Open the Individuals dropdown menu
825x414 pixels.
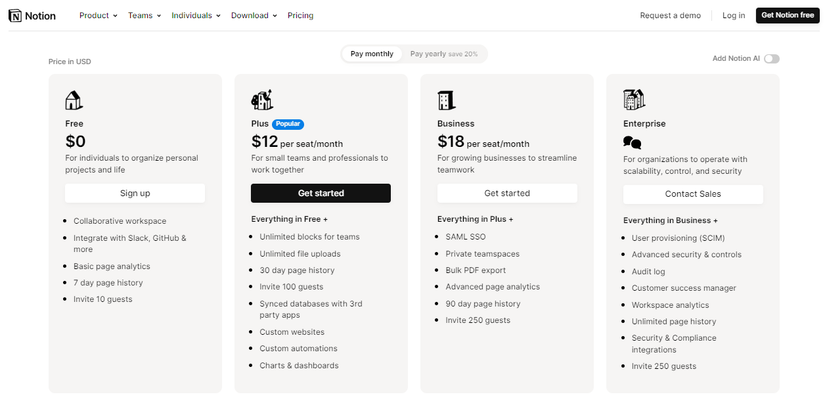(x=196, y=15)
